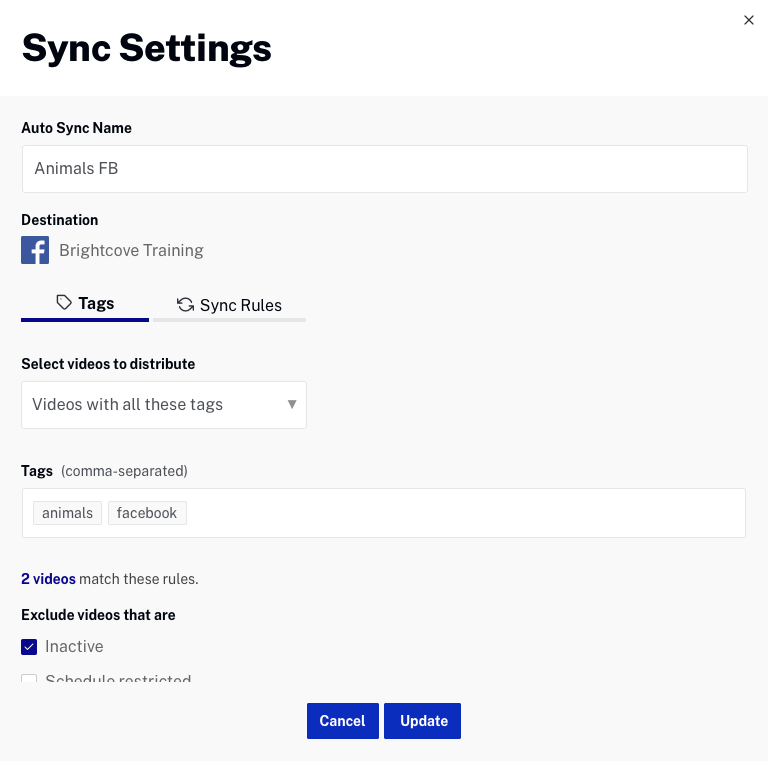Select the 'facebook' tag chip
768x761 pixels.
coord(147,513)
